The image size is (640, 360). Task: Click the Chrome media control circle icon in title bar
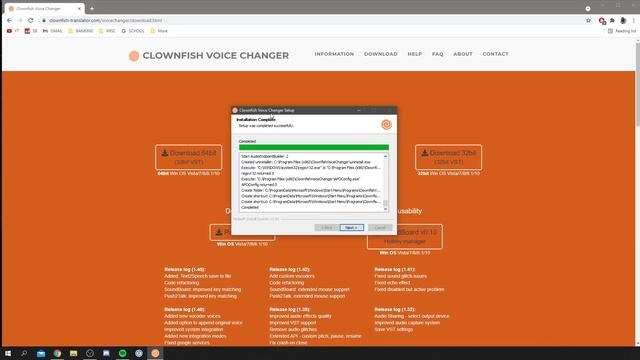click(x=588, y=8)
